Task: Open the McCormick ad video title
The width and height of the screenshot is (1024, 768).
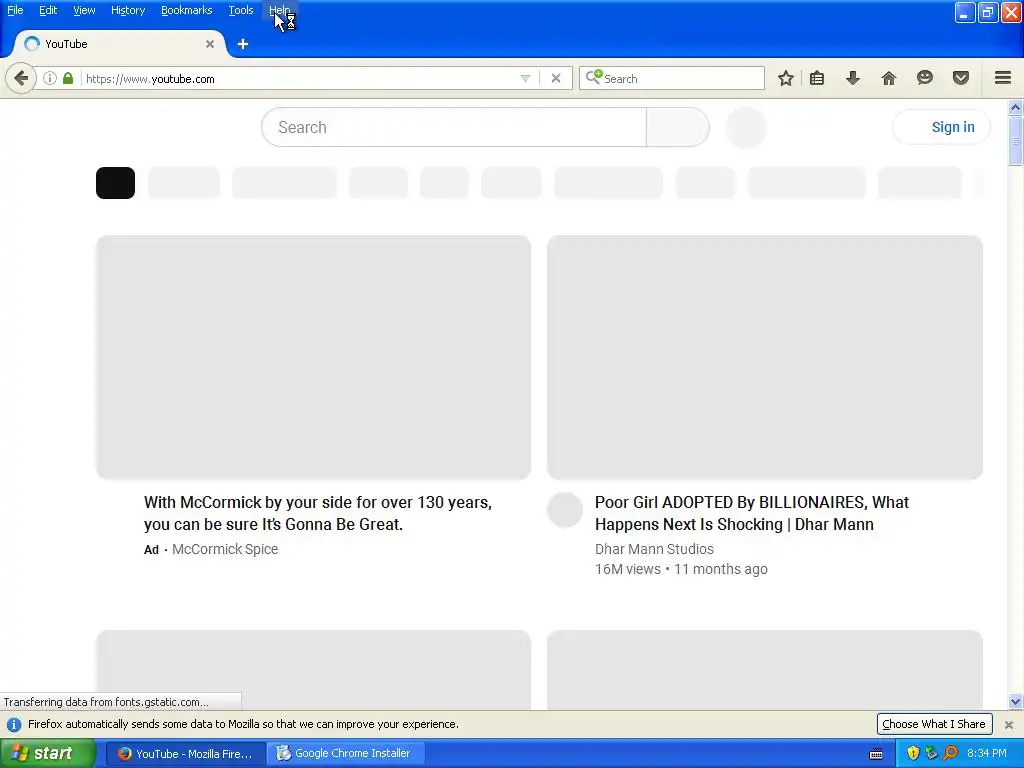Action: (x=318, y=513)
